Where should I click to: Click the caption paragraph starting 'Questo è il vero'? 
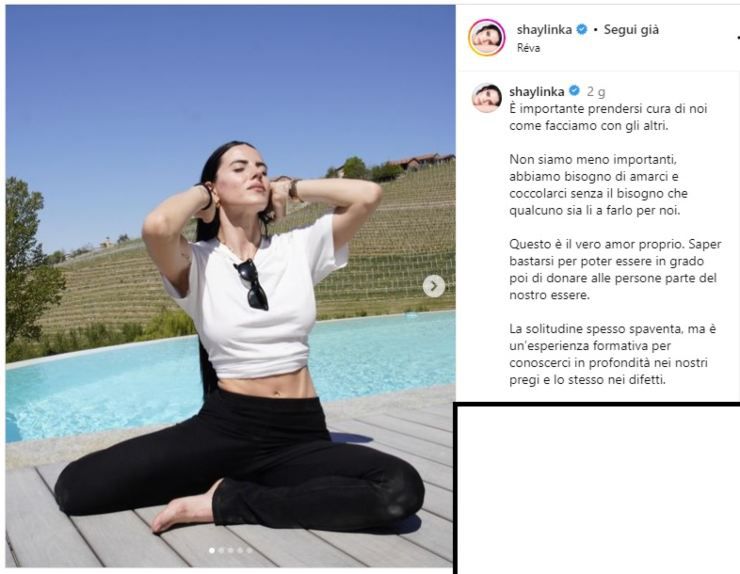coord(615,270)
